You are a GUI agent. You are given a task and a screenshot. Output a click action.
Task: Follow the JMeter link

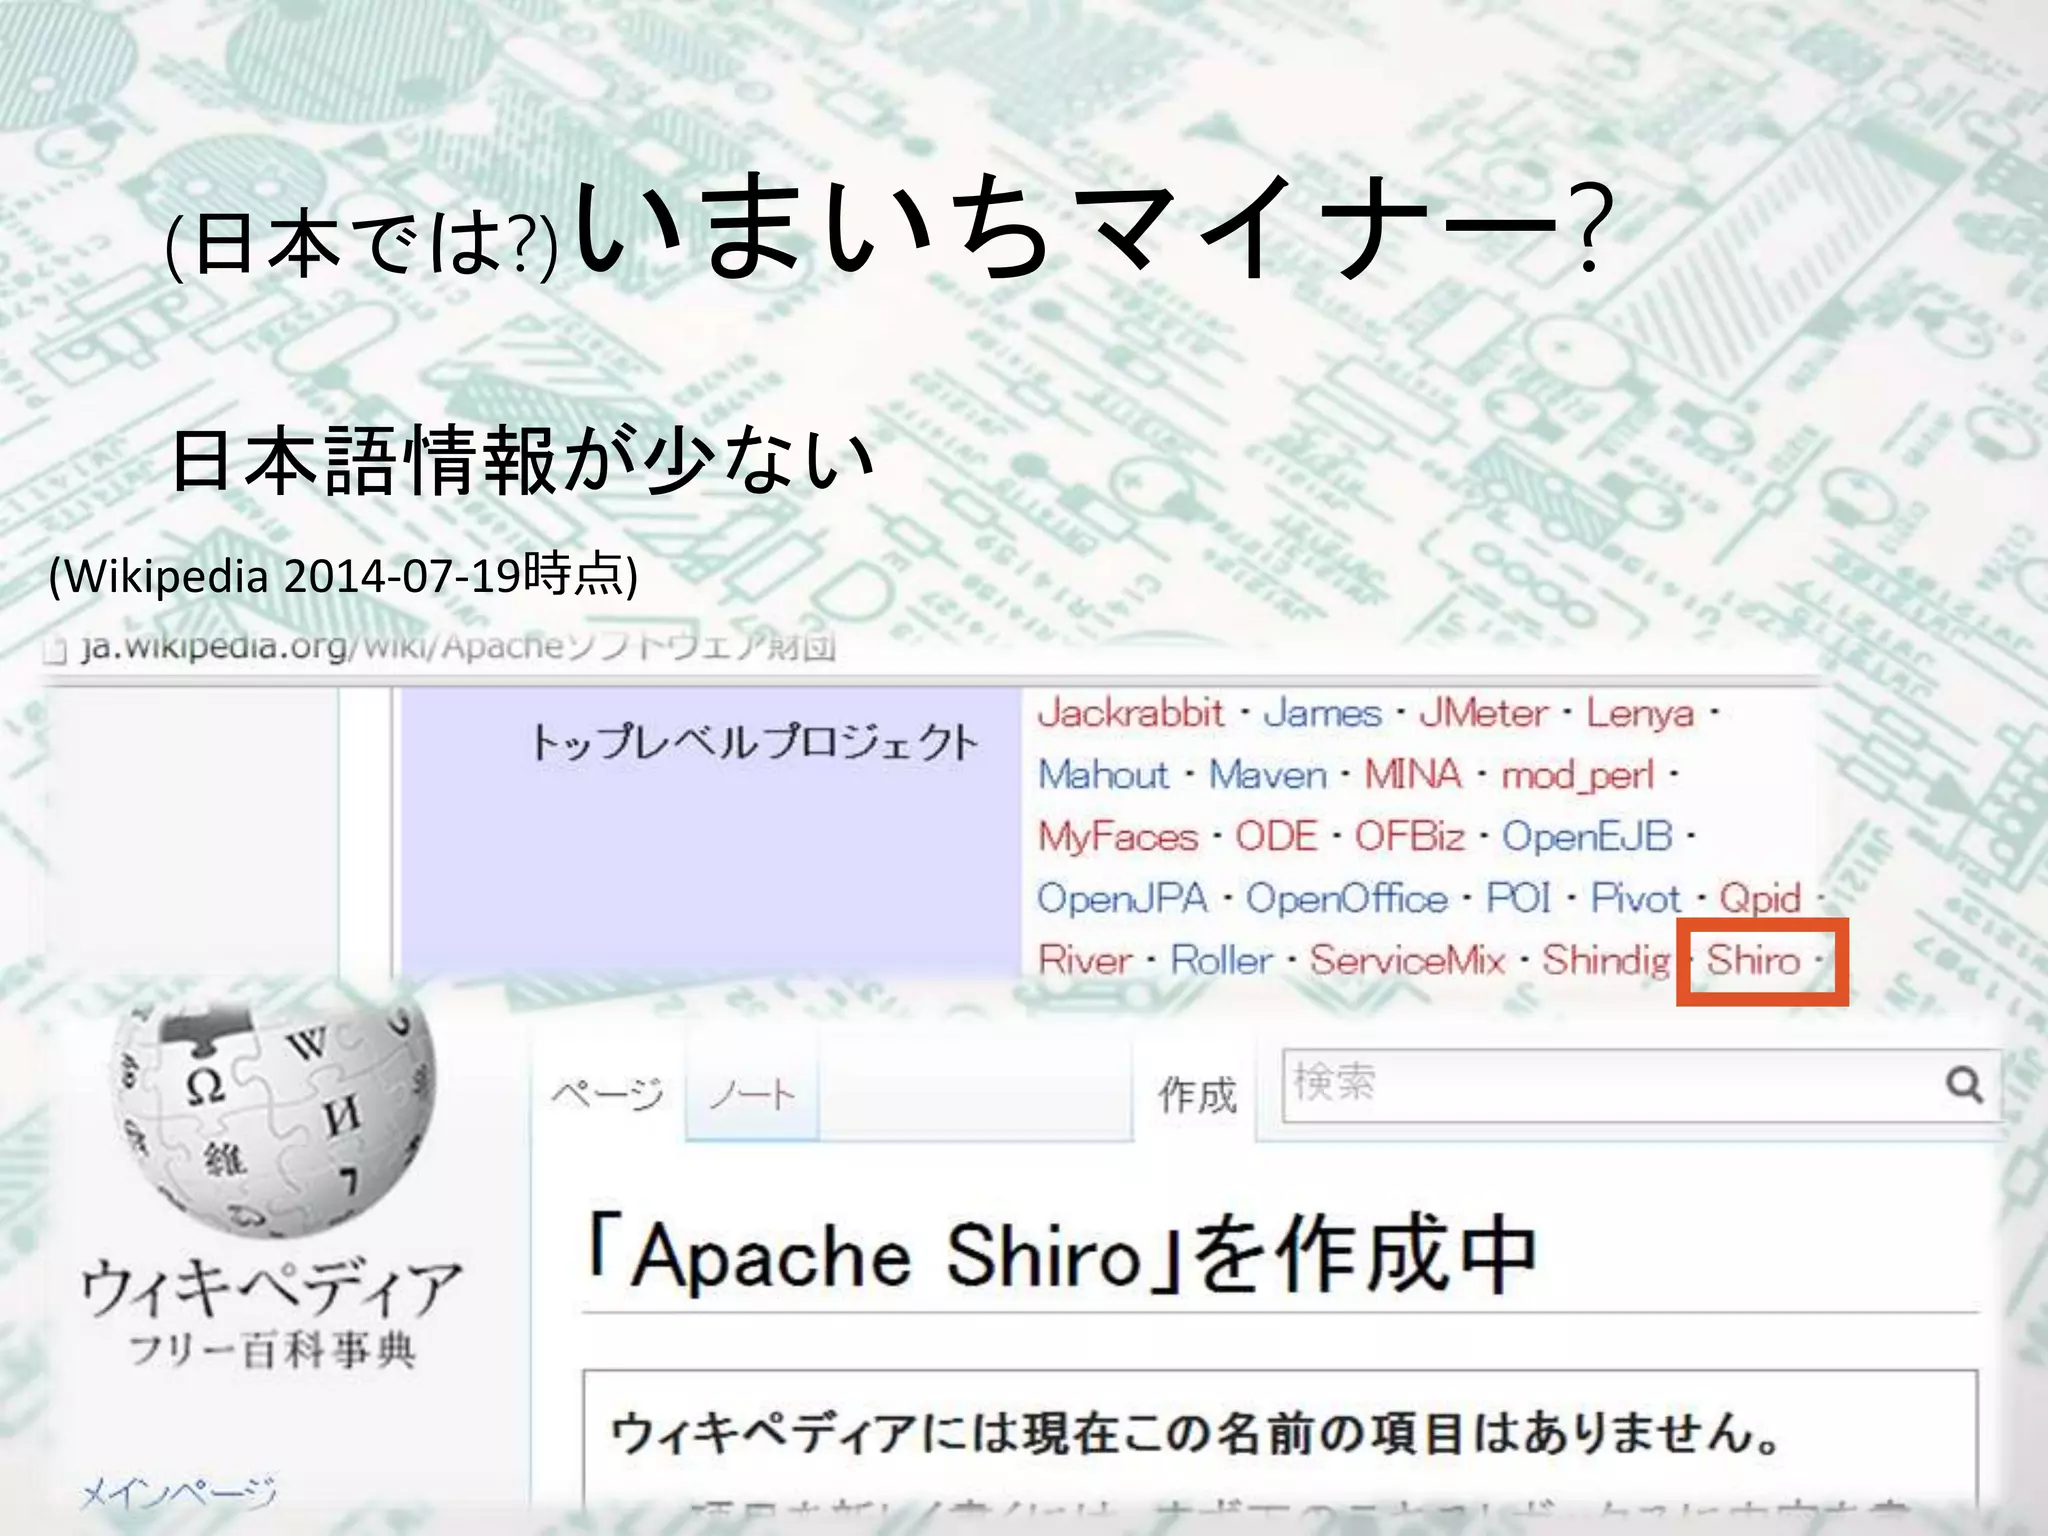coord(1483,713)
